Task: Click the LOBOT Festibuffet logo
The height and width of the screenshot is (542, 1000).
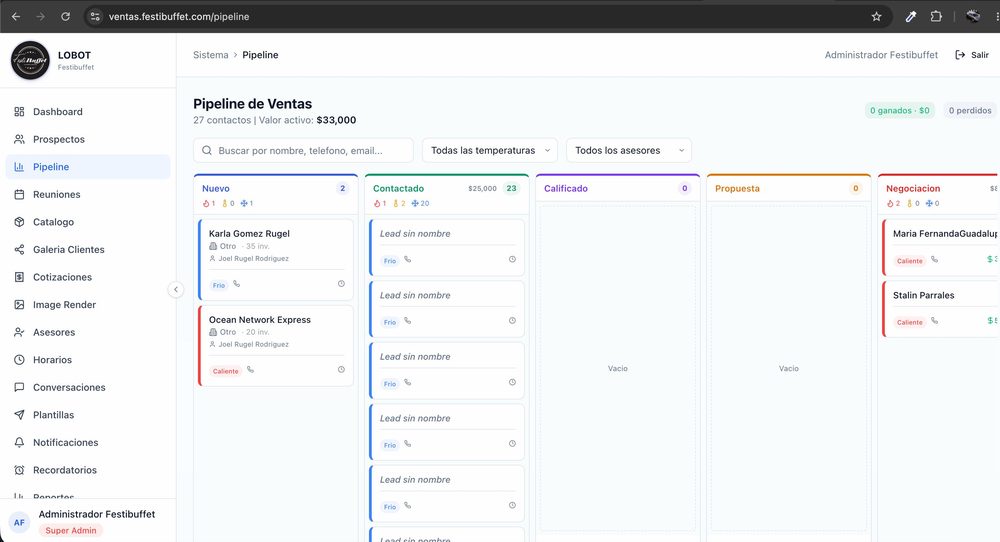Action: (30, 61)
